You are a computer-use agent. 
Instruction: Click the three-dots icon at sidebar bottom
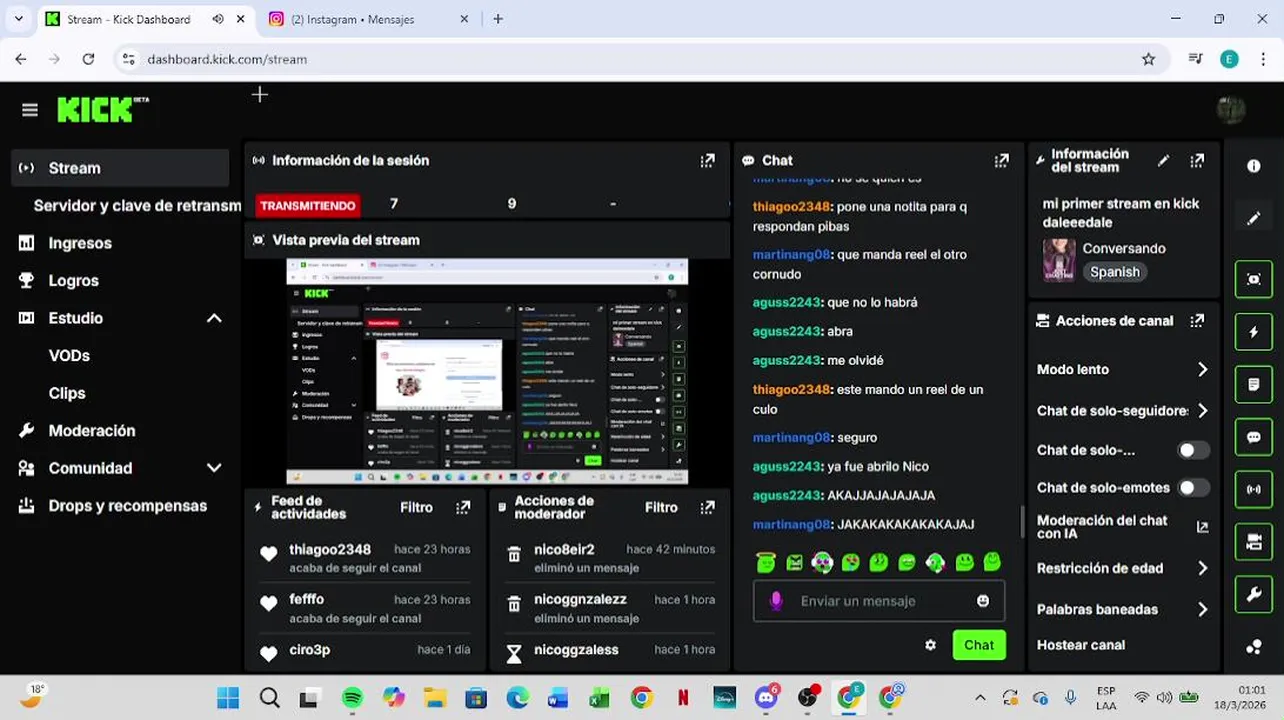[1254, 647]
